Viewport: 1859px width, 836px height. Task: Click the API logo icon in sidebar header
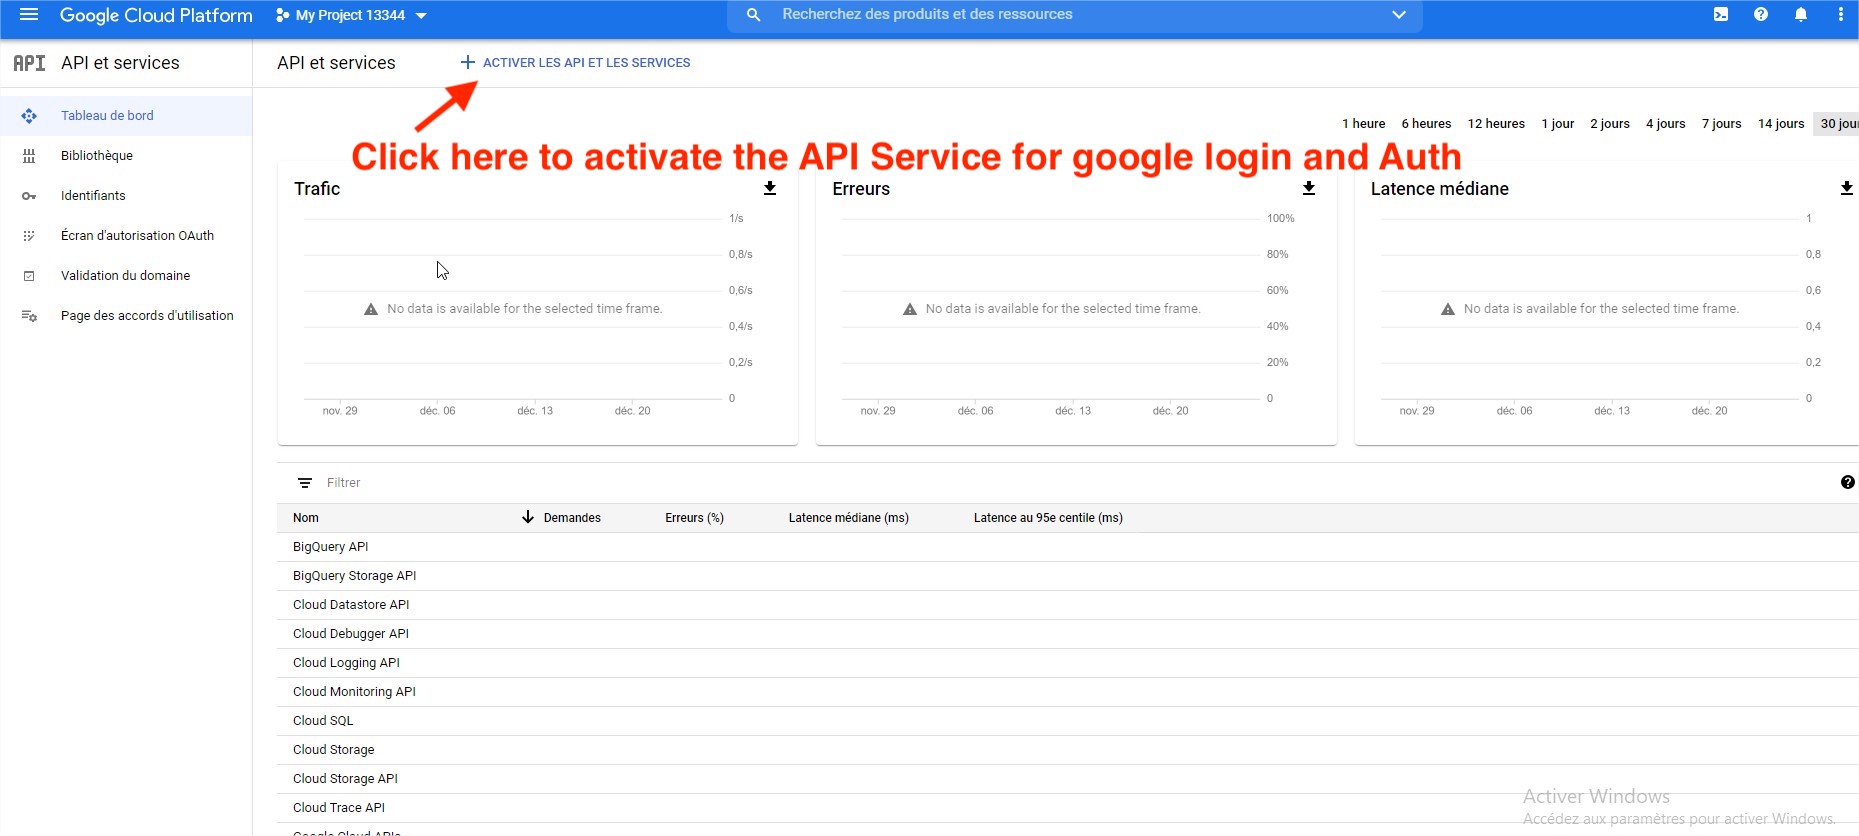tap(29, 63)
